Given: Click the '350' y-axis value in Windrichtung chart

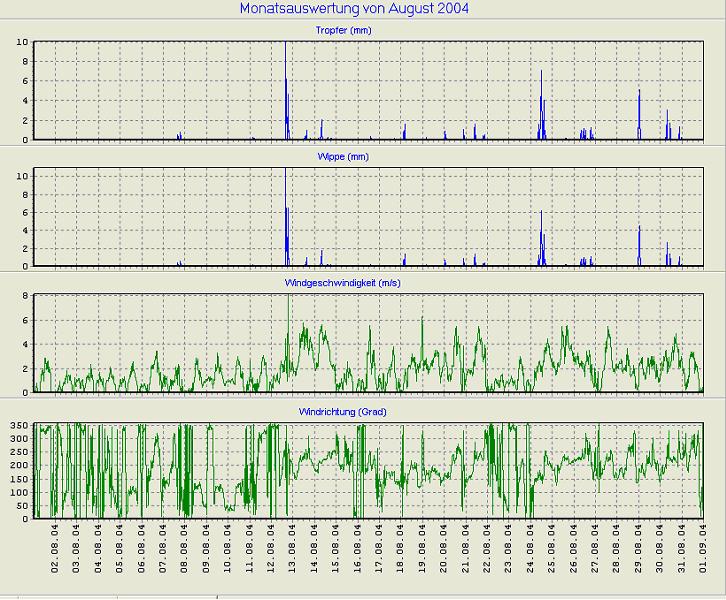Looking at the screenshot, I should tap(20, 426).
